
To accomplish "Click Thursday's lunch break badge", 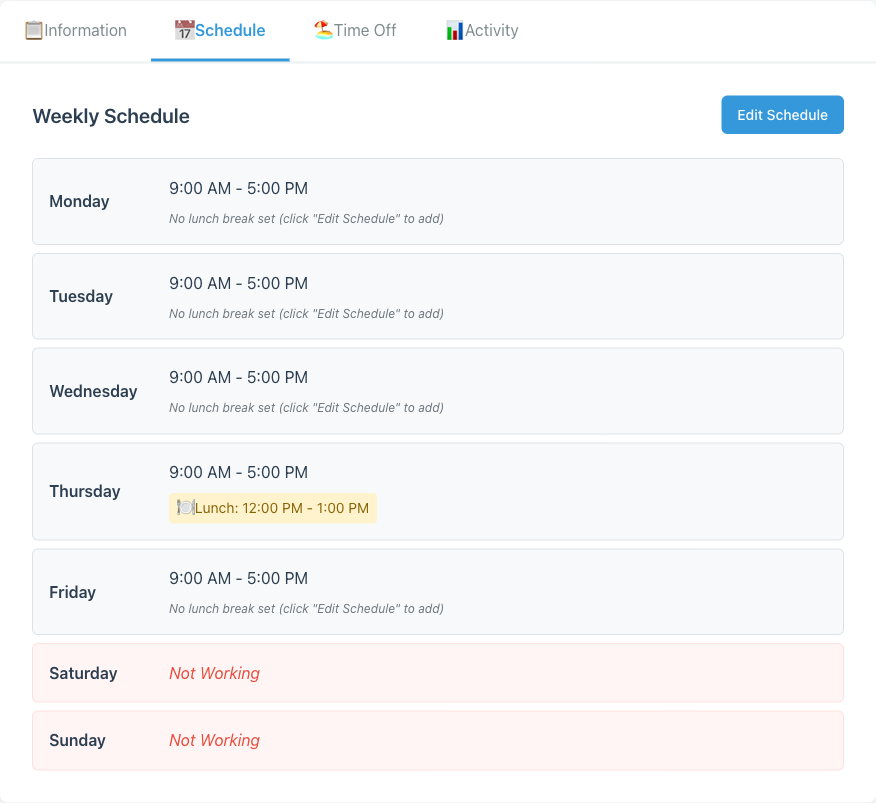I will tap(273, 508).
